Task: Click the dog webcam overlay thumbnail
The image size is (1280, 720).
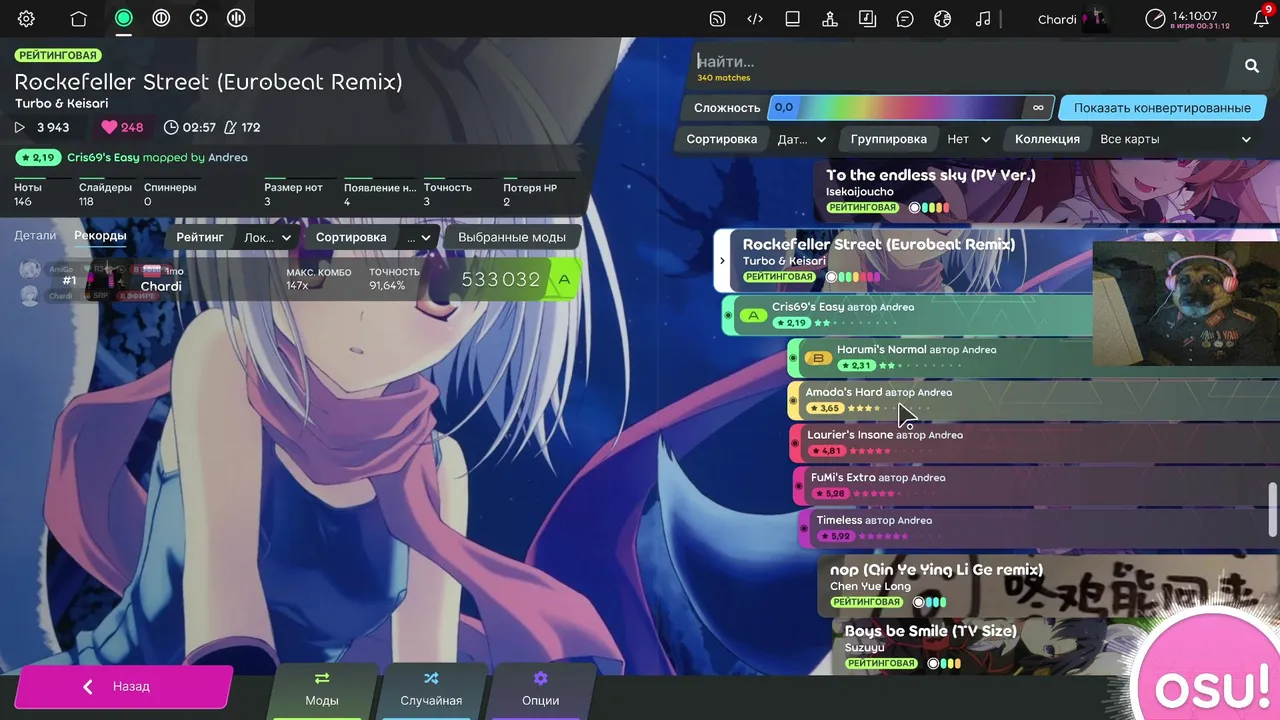Action: (x=1186, y=303)
